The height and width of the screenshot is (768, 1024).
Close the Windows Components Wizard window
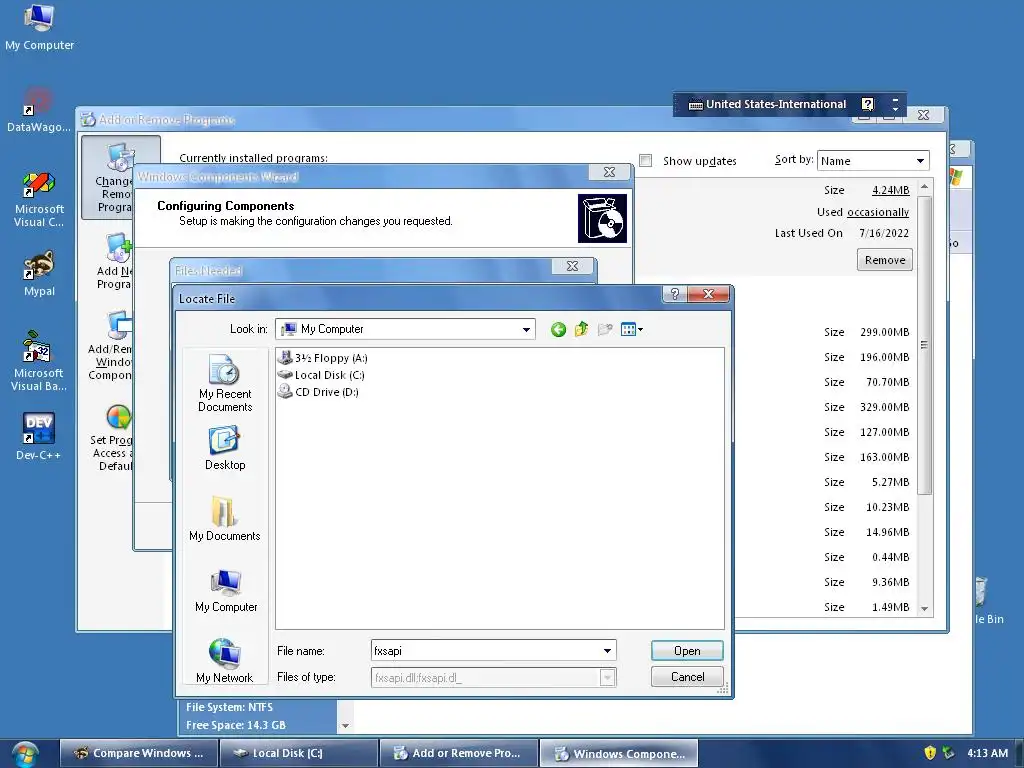(609, 172)
